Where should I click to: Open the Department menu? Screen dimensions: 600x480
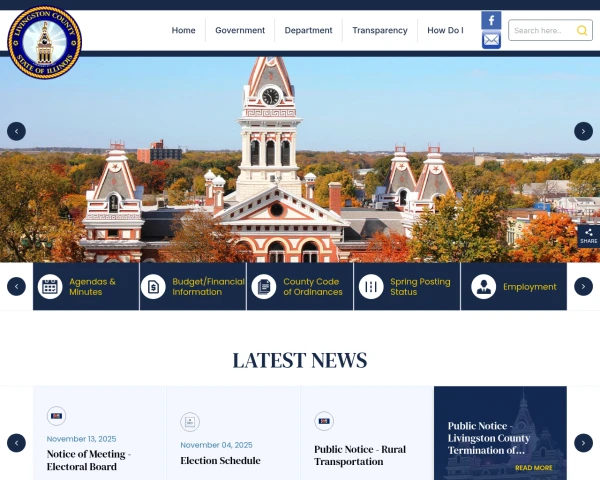coord(308,30)
